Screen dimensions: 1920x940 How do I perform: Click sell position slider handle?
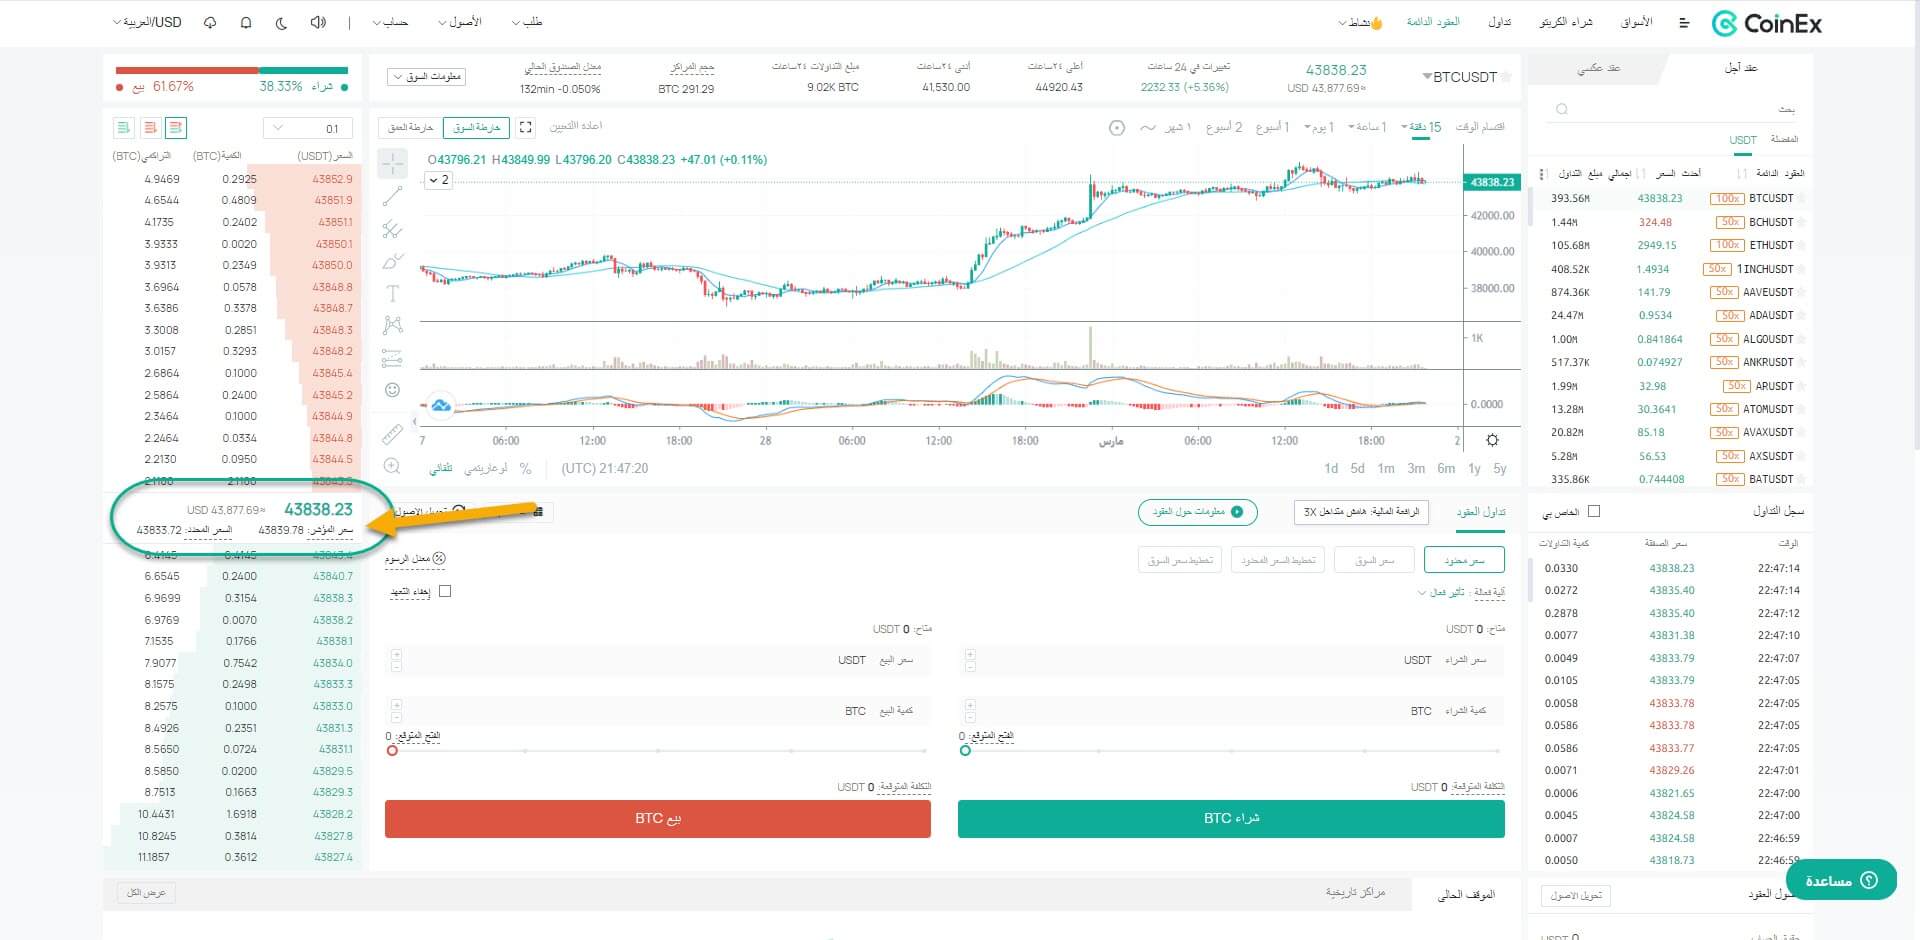(392, 750)
